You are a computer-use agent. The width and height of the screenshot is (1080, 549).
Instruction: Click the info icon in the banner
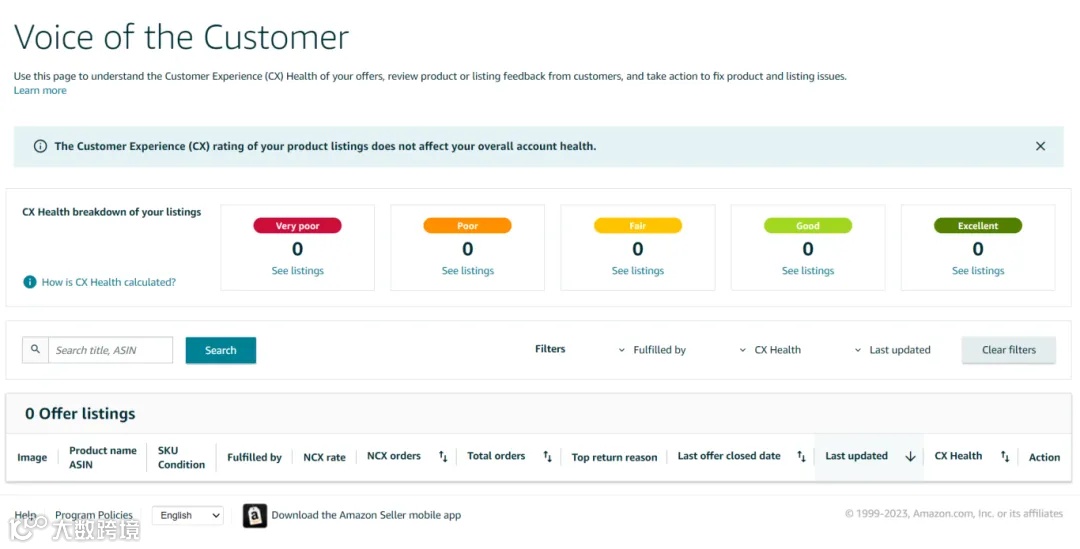pos(41,146)
